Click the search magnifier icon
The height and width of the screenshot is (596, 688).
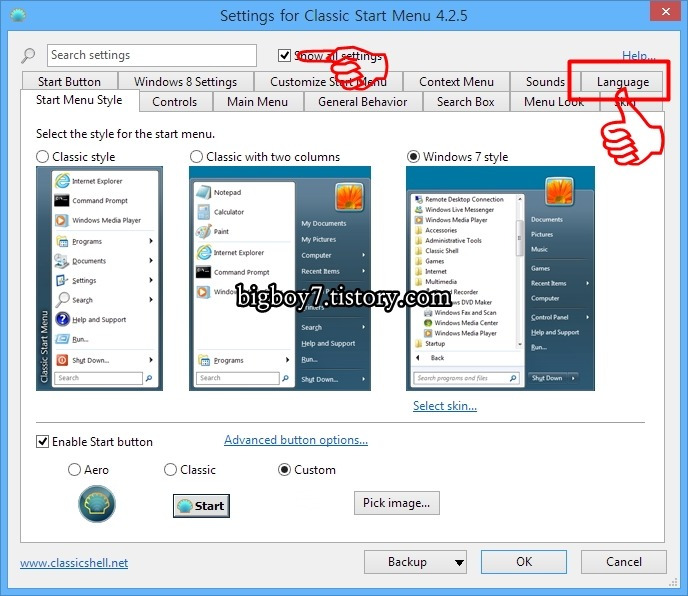[x=29, y=55]
